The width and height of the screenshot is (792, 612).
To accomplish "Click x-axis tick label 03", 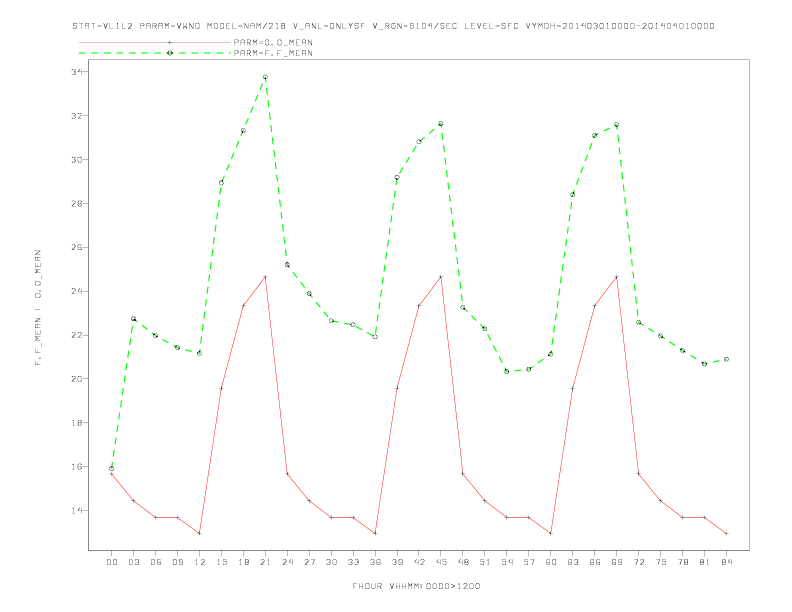I will click(133, 562).
